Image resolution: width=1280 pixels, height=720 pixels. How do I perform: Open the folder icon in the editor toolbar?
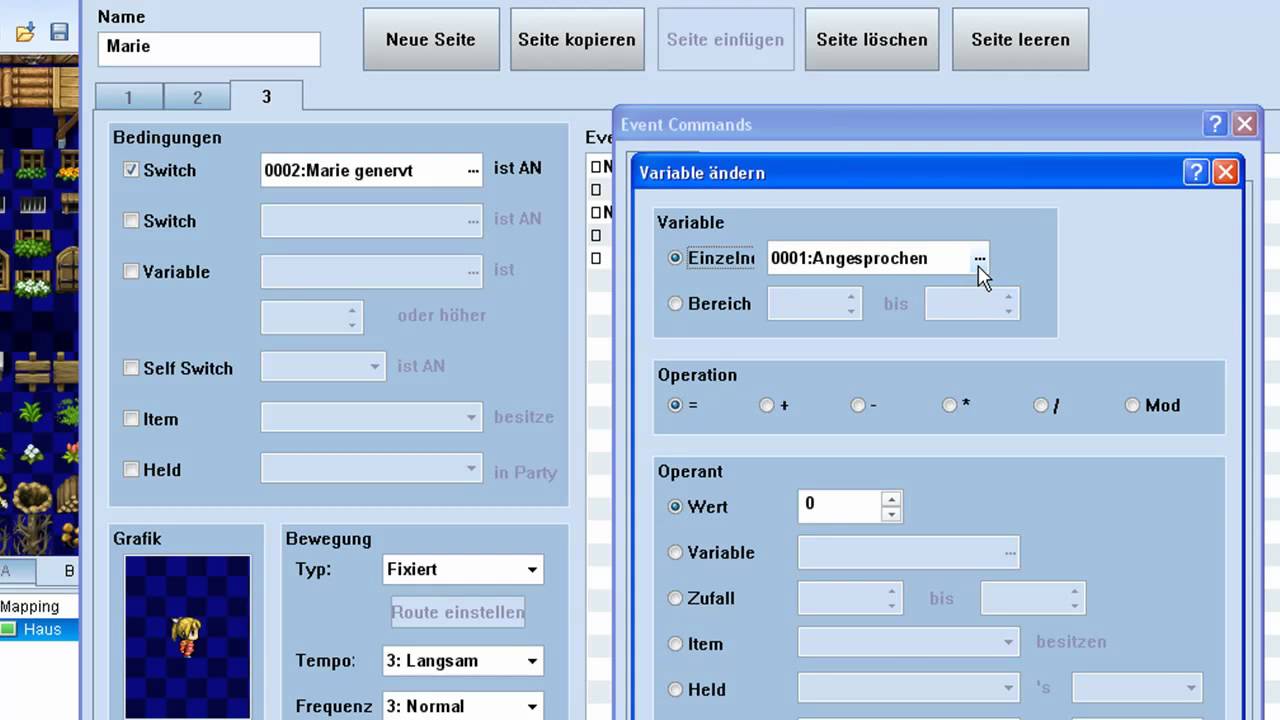click(x=25, y=32)
